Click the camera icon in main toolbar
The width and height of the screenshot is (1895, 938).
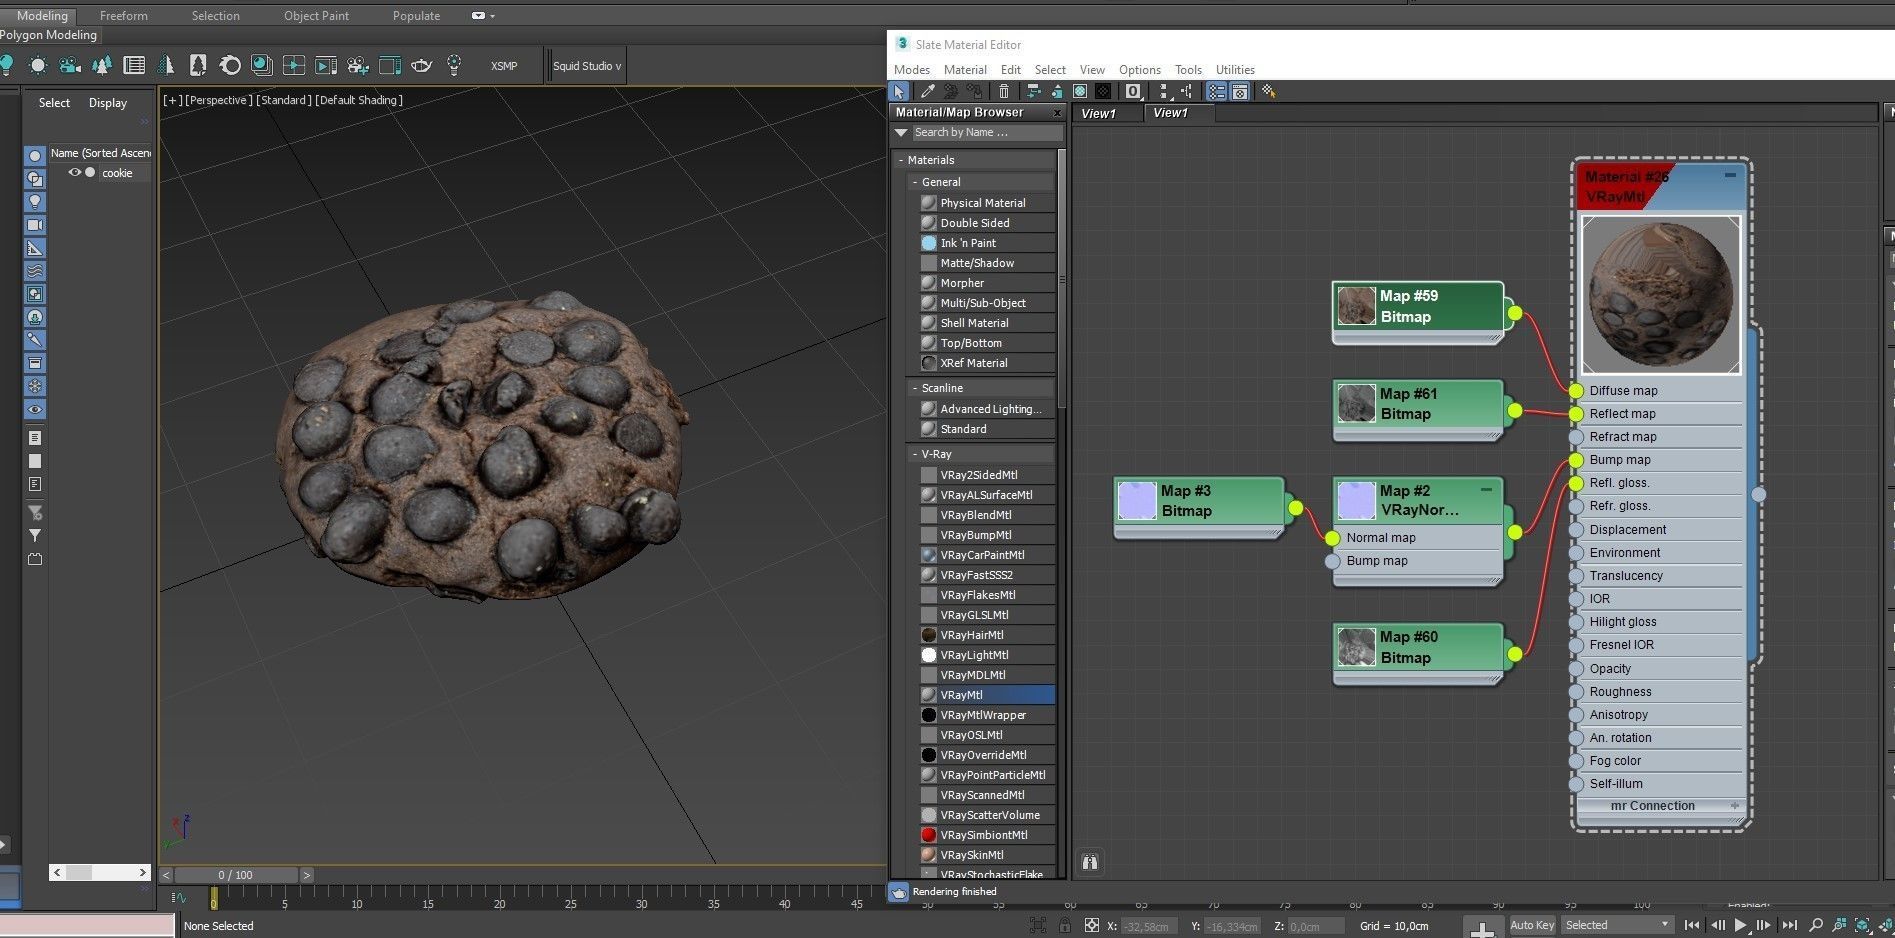(70, 65)
